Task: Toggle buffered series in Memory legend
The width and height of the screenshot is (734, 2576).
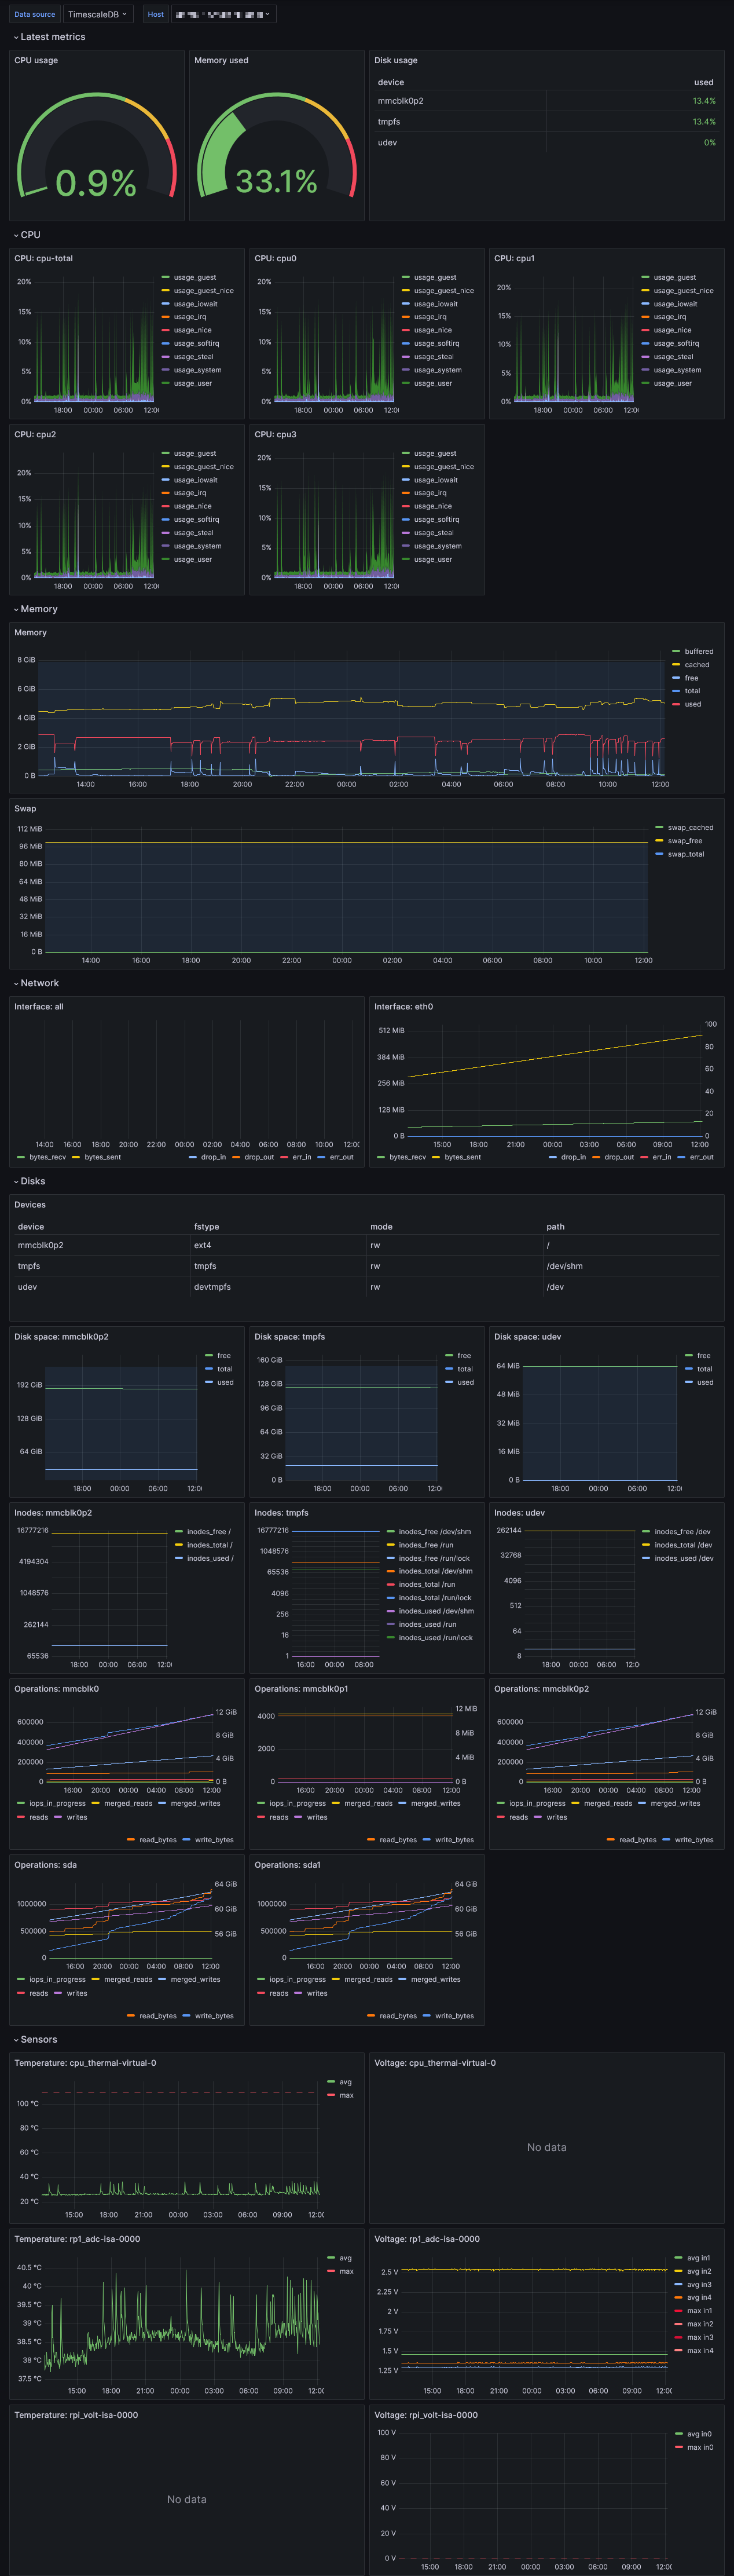Action: [699, 651]
